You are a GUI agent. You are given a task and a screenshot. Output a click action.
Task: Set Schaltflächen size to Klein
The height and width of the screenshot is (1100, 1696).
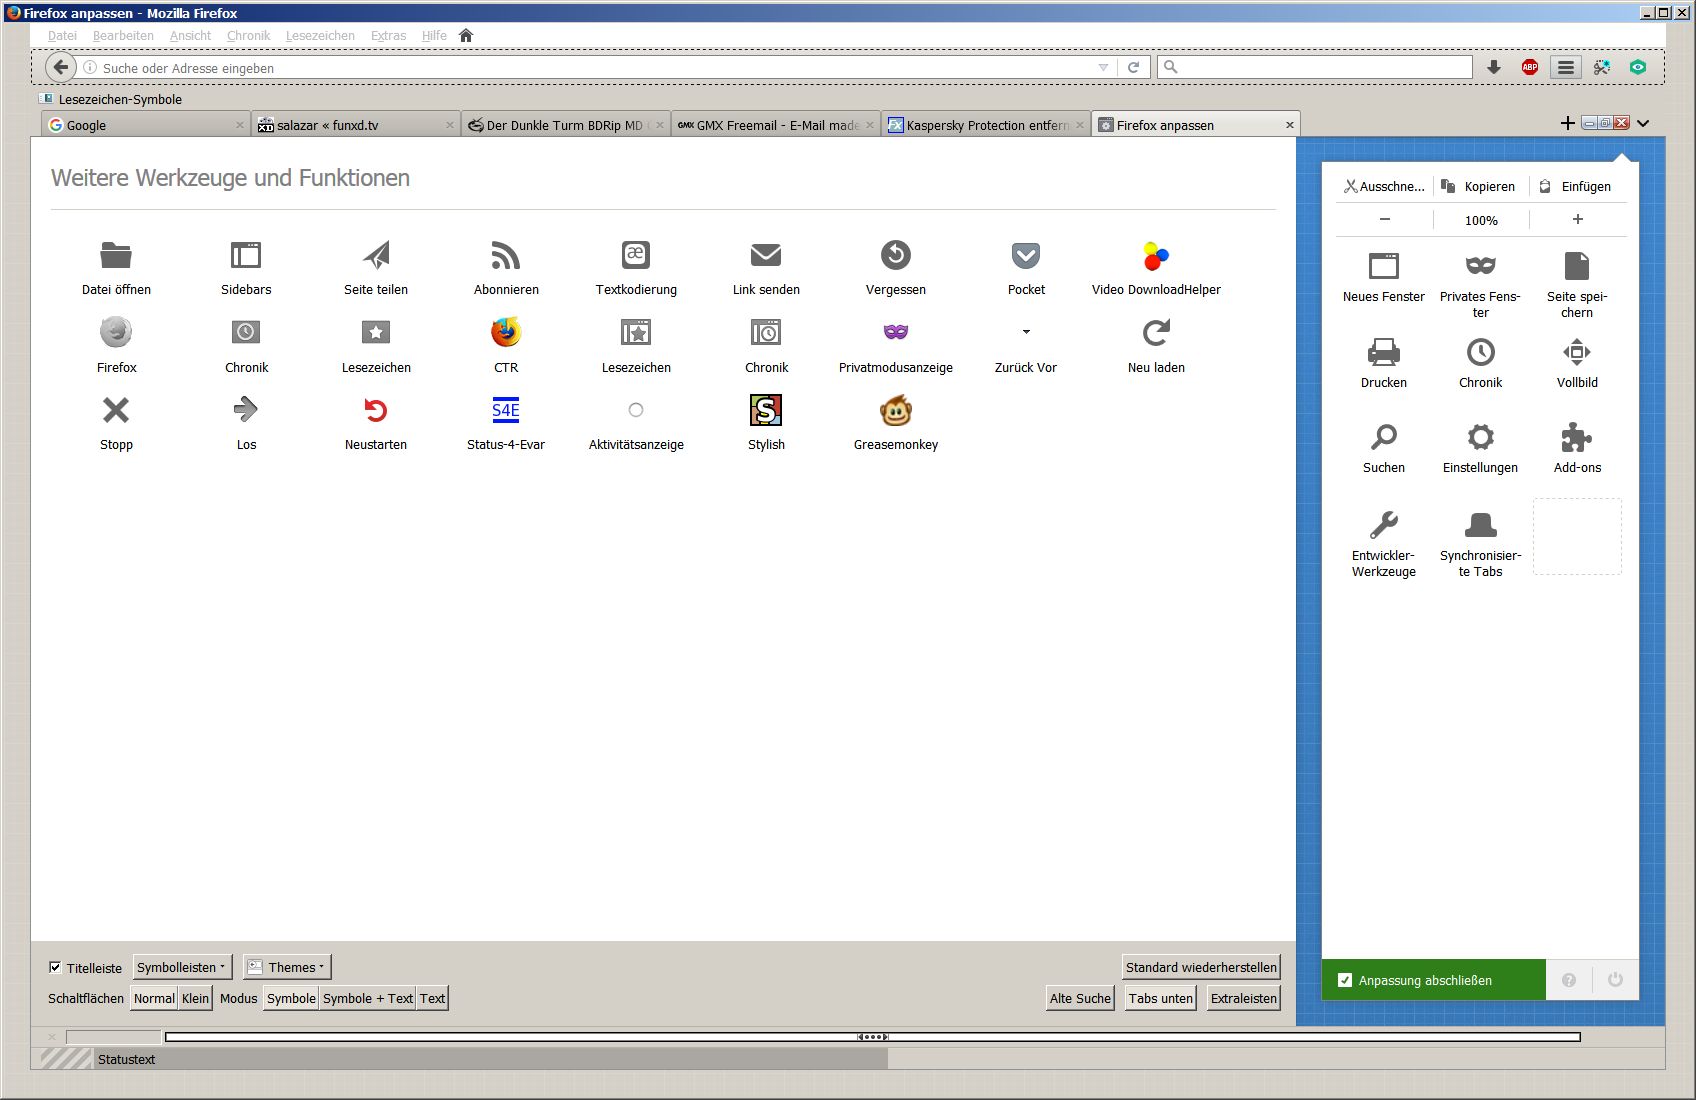(195, 998)
